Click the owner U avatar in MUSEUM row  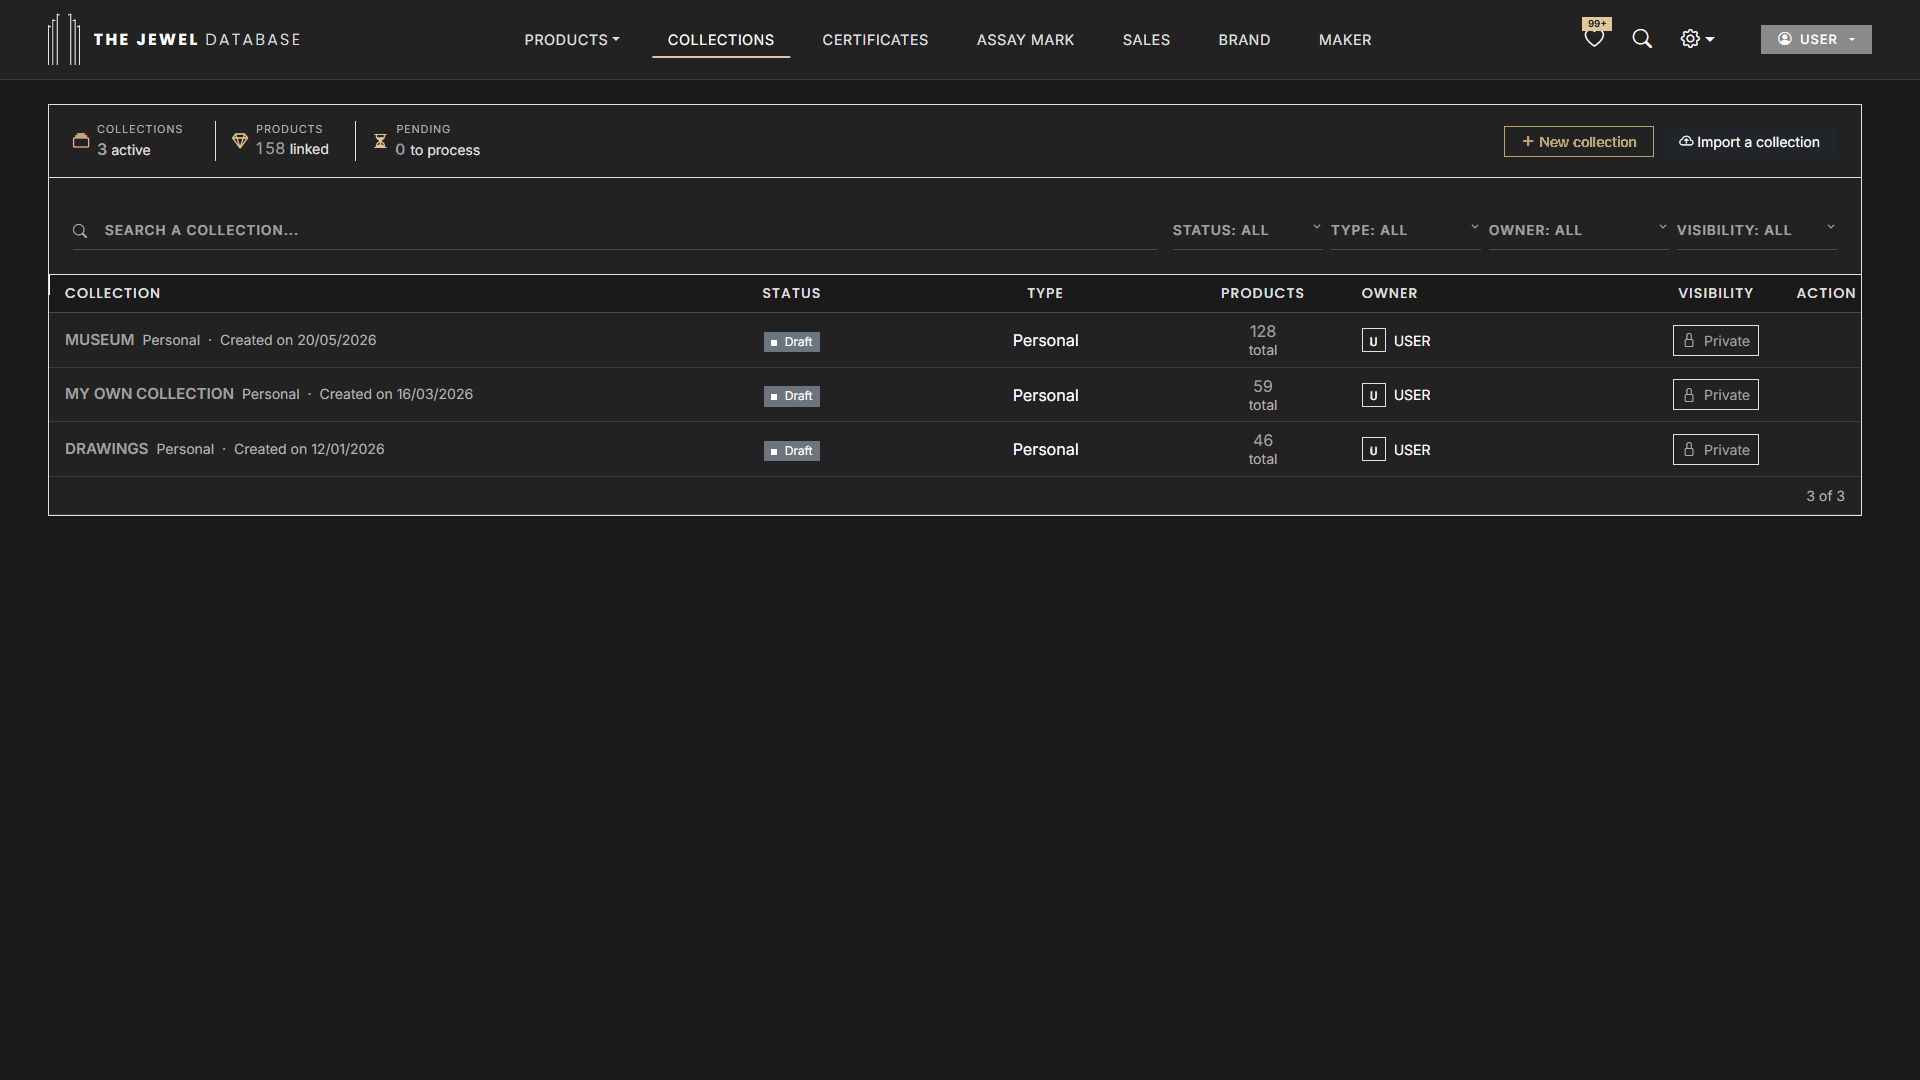pos(1373,341)
